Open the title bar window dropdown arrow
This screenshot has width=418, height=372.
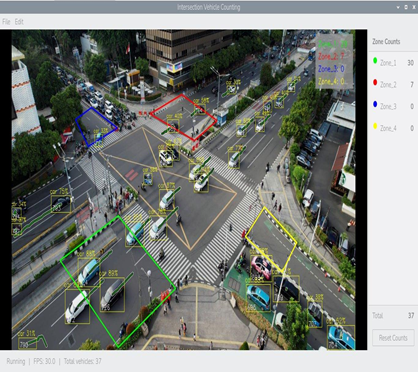tap(398, 7)
